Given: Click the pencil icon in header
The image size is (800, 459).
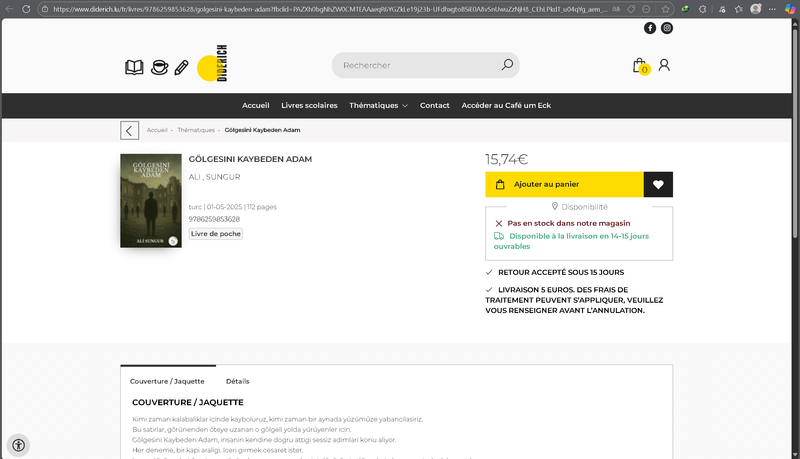Looking at the screenshot, I should (181, 67).
